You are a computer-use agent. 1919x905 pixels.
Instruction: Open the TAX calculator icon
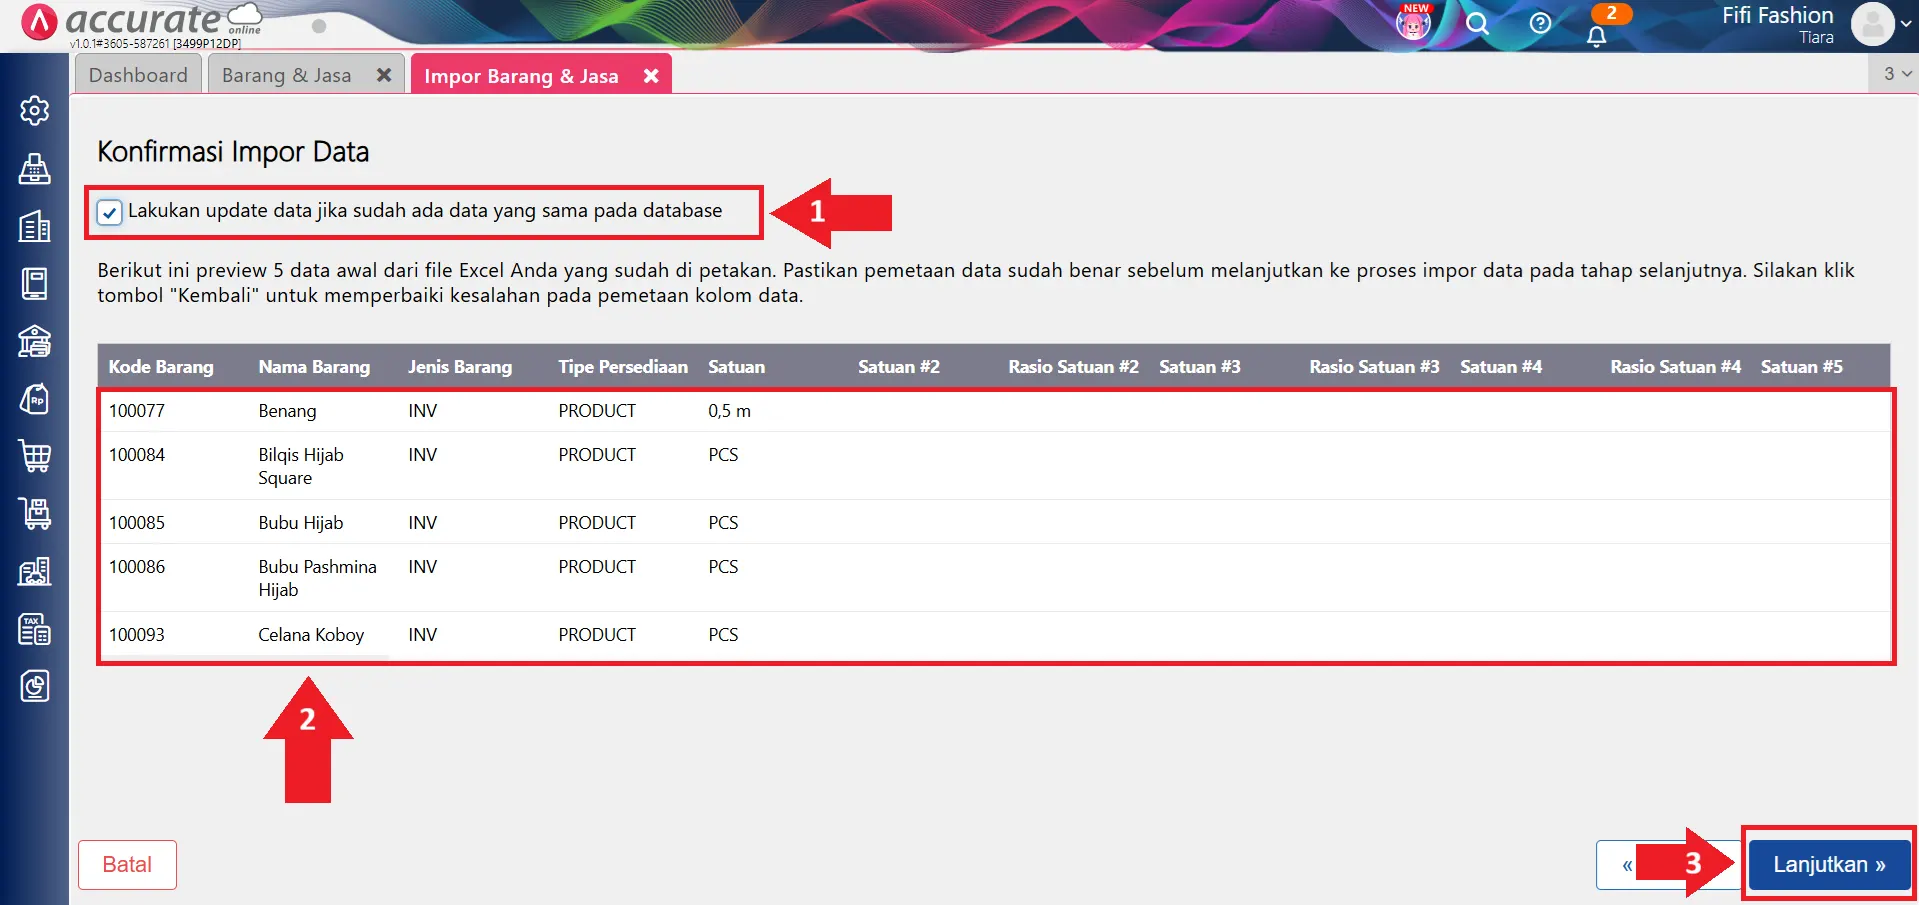pyautogui.click(x=34, y=629)
